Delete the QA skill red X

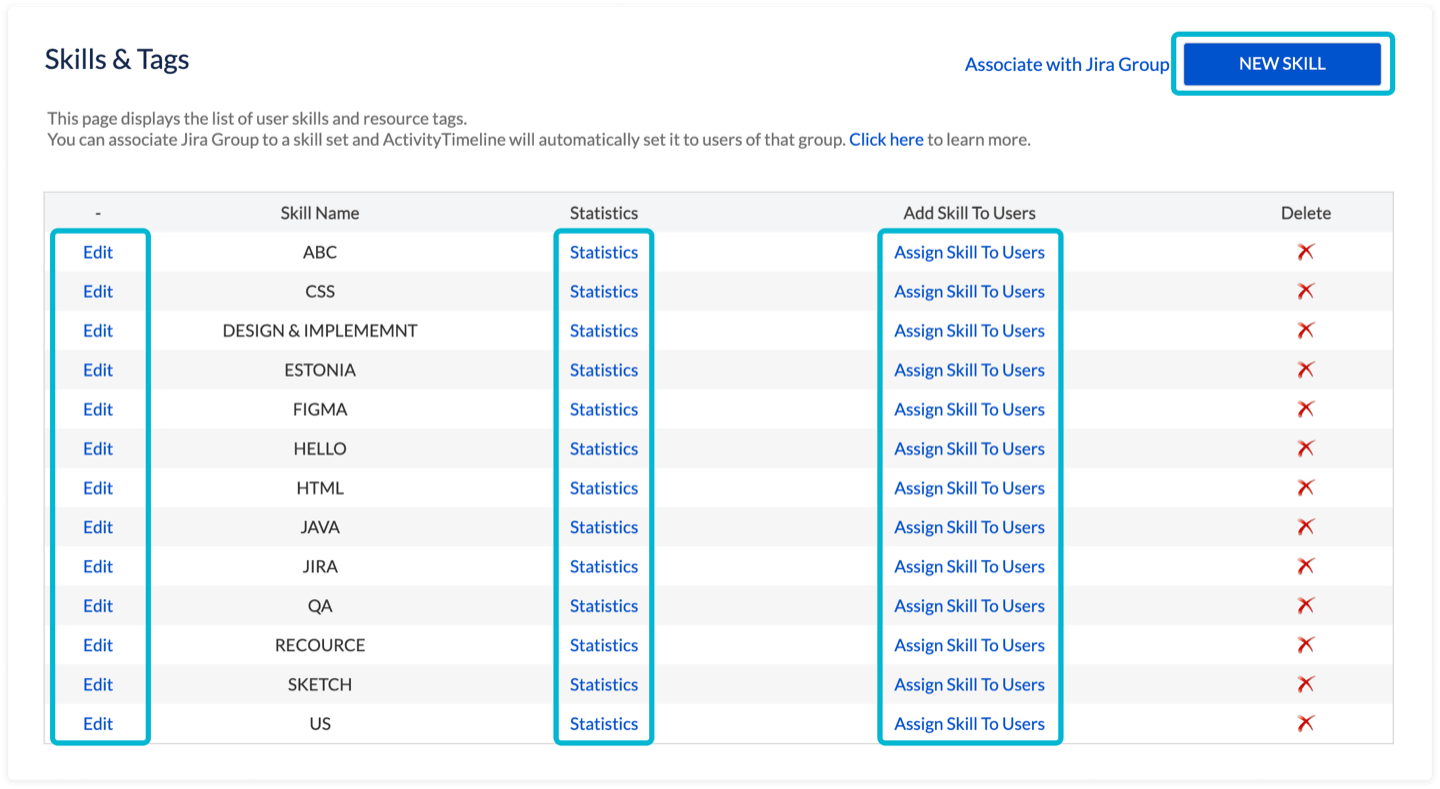click(1305, 606)
